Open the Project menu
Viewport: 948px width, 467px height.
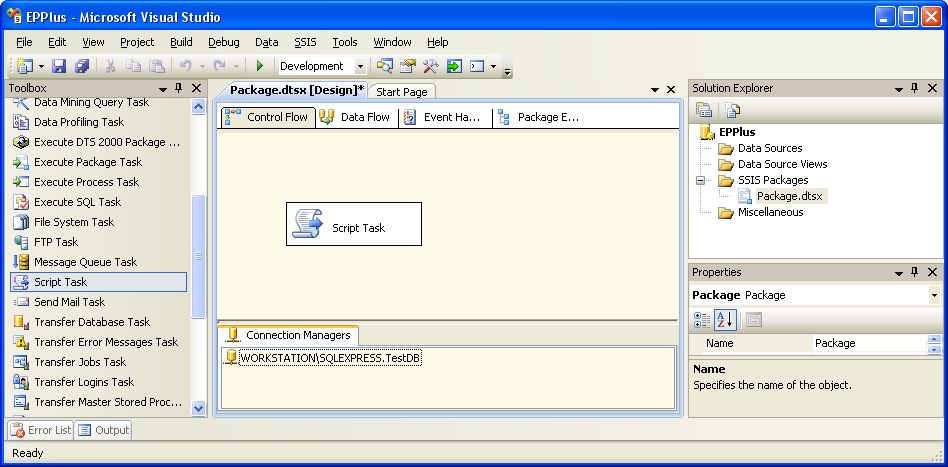(x=137, y=42)
